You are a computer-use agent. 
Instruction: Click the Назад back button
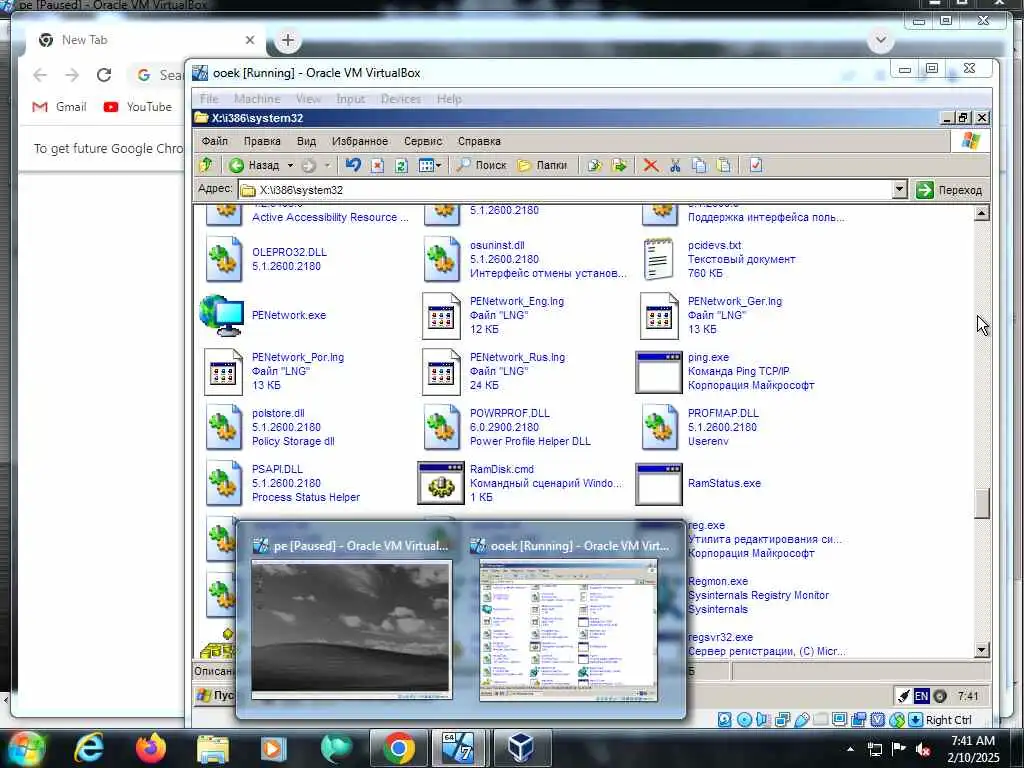pos(255,165)
